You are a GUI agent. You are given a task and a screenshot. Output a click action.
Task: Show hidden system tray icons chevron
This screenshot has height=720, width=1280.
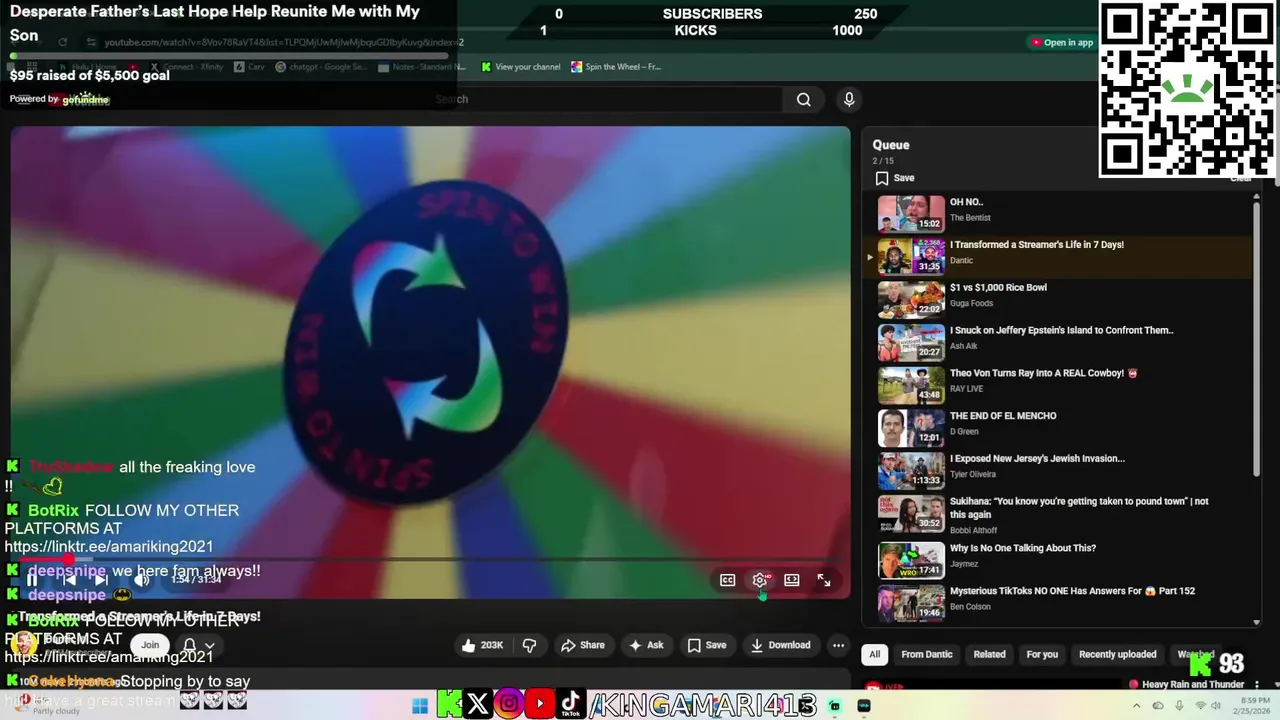(x=1136, y=706)
